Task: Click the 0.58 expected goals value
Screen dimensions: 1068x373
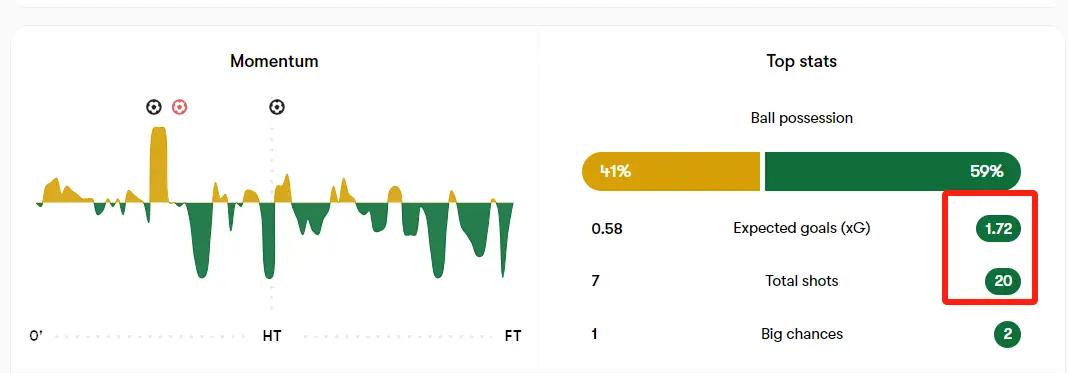Action: point(607,229)
